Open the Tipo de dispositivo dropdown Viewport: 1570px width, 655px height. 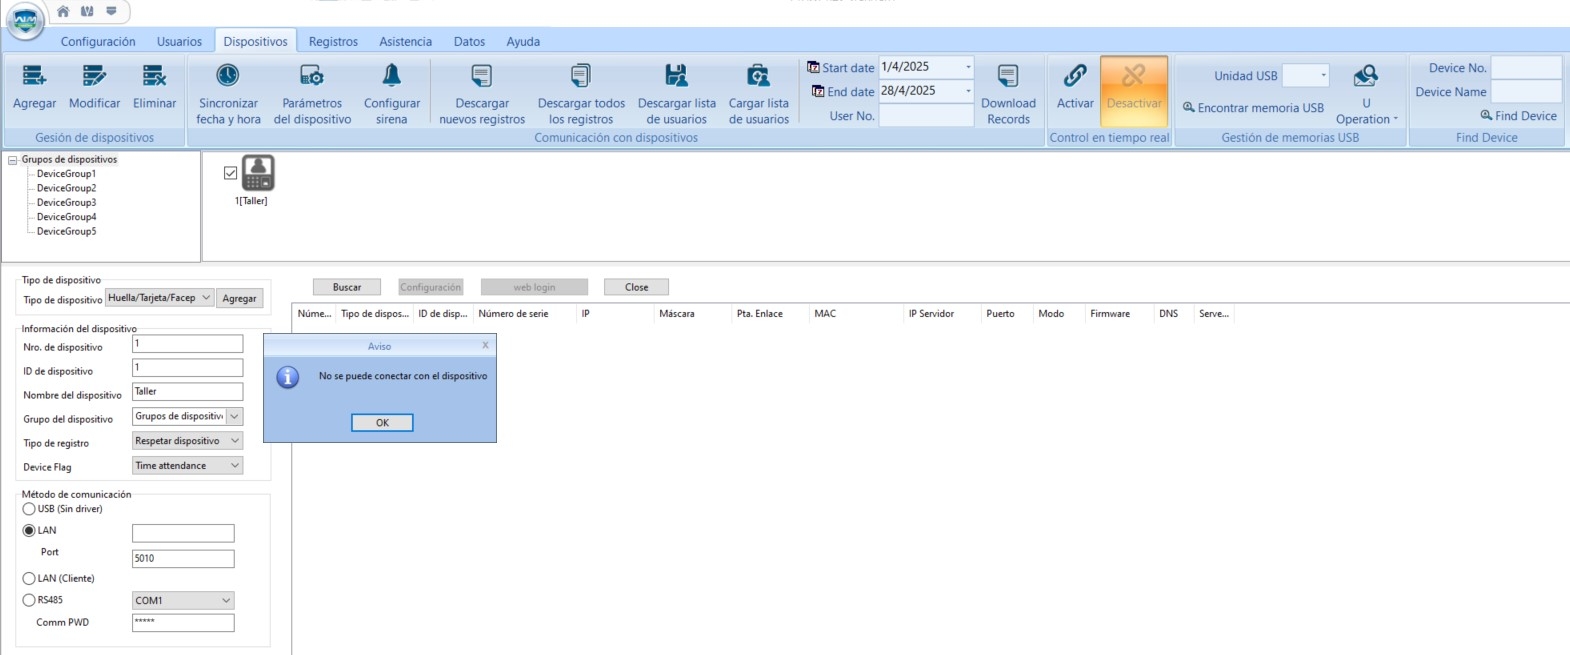206,298
